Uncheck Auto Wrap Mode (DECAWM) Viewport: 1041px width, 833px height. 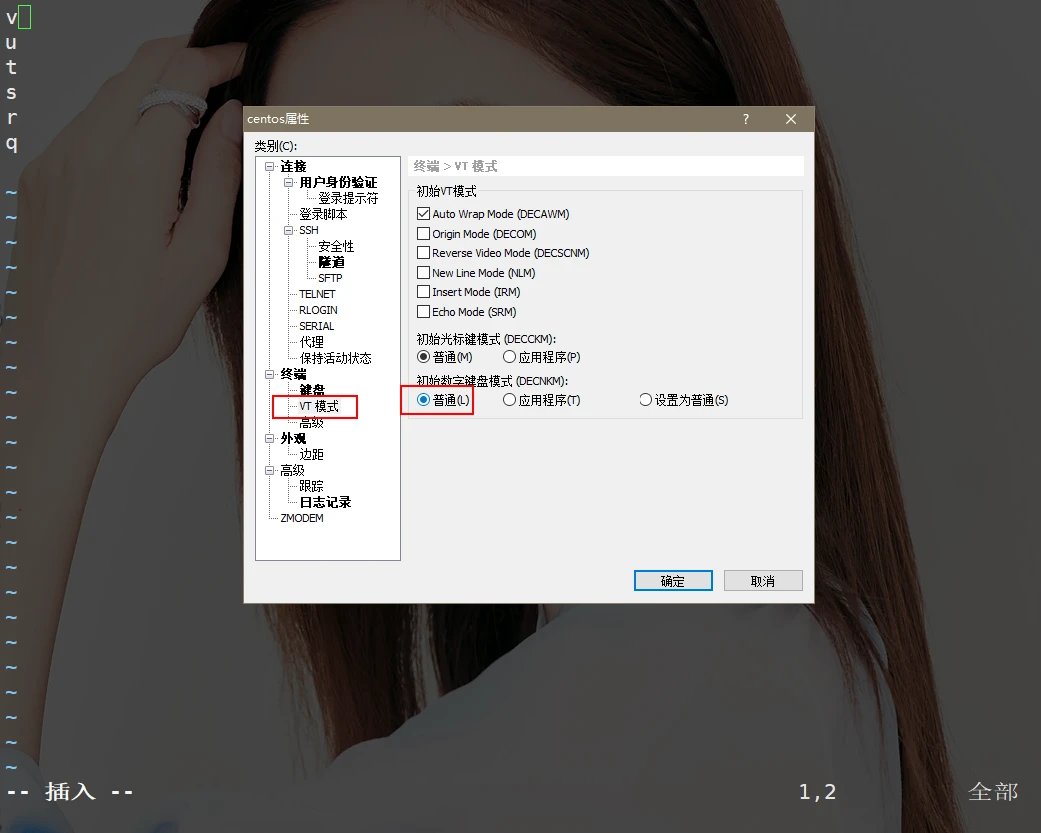click(x=423, y=214)
